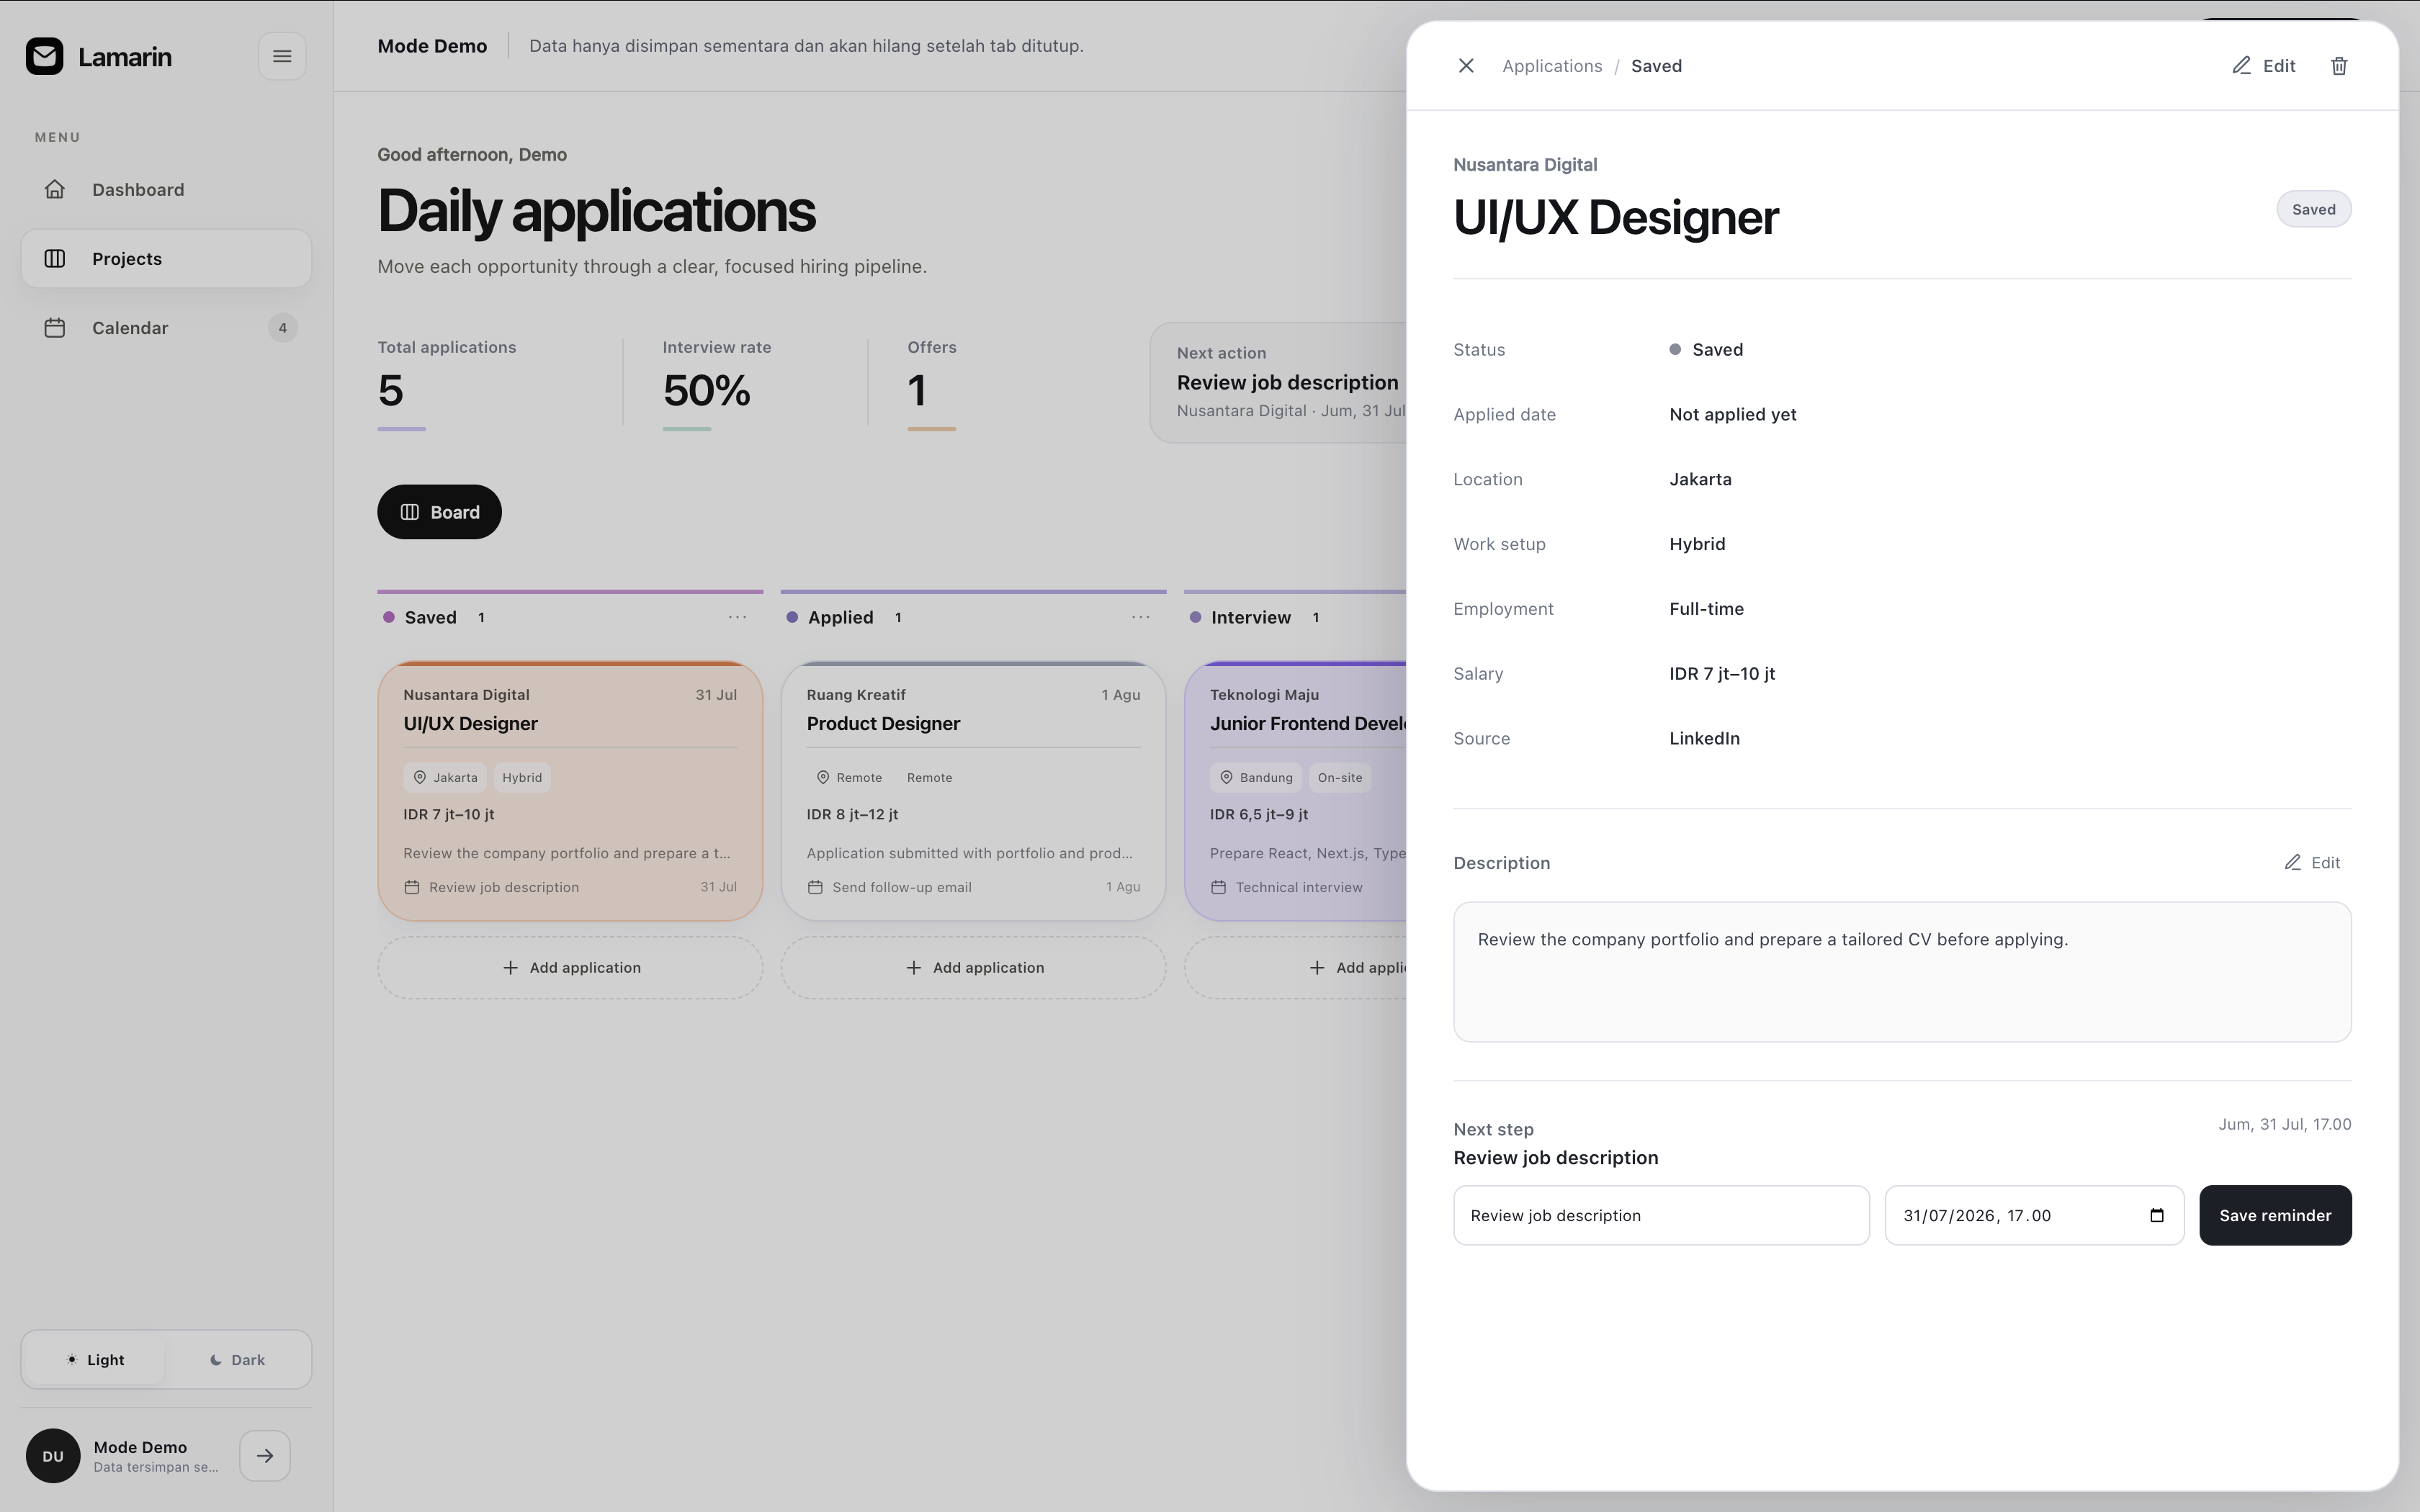Click the Total applications stat
Image resolution: width=2420 pixels, height=1512 pixels.
pos(447,385)
